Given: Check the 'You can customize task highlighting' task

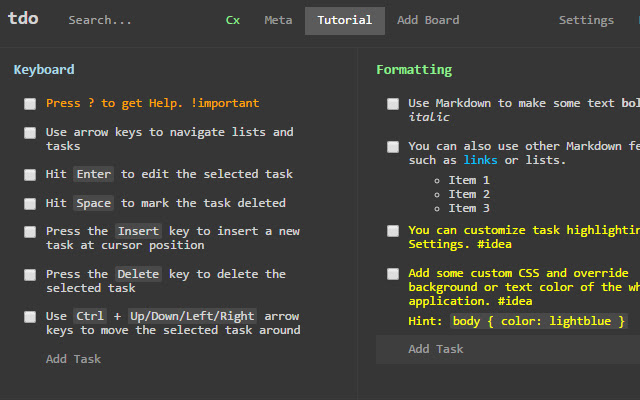Looking at the screenshot, I should point(393,231).
